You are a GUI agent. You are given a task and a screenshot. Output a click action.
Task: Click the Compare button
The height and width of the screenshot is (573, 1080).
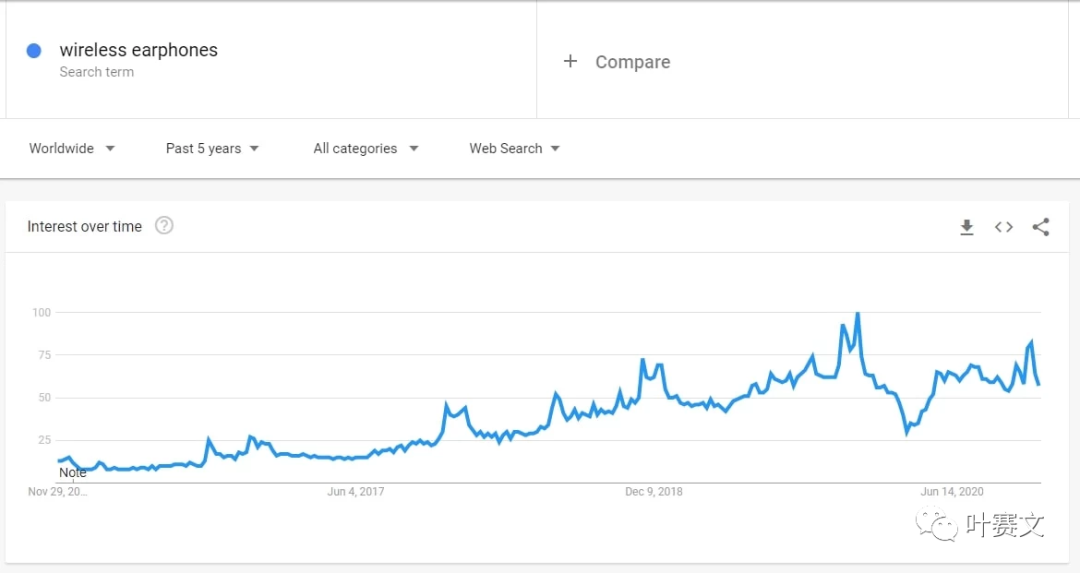[x=632, y=62]
